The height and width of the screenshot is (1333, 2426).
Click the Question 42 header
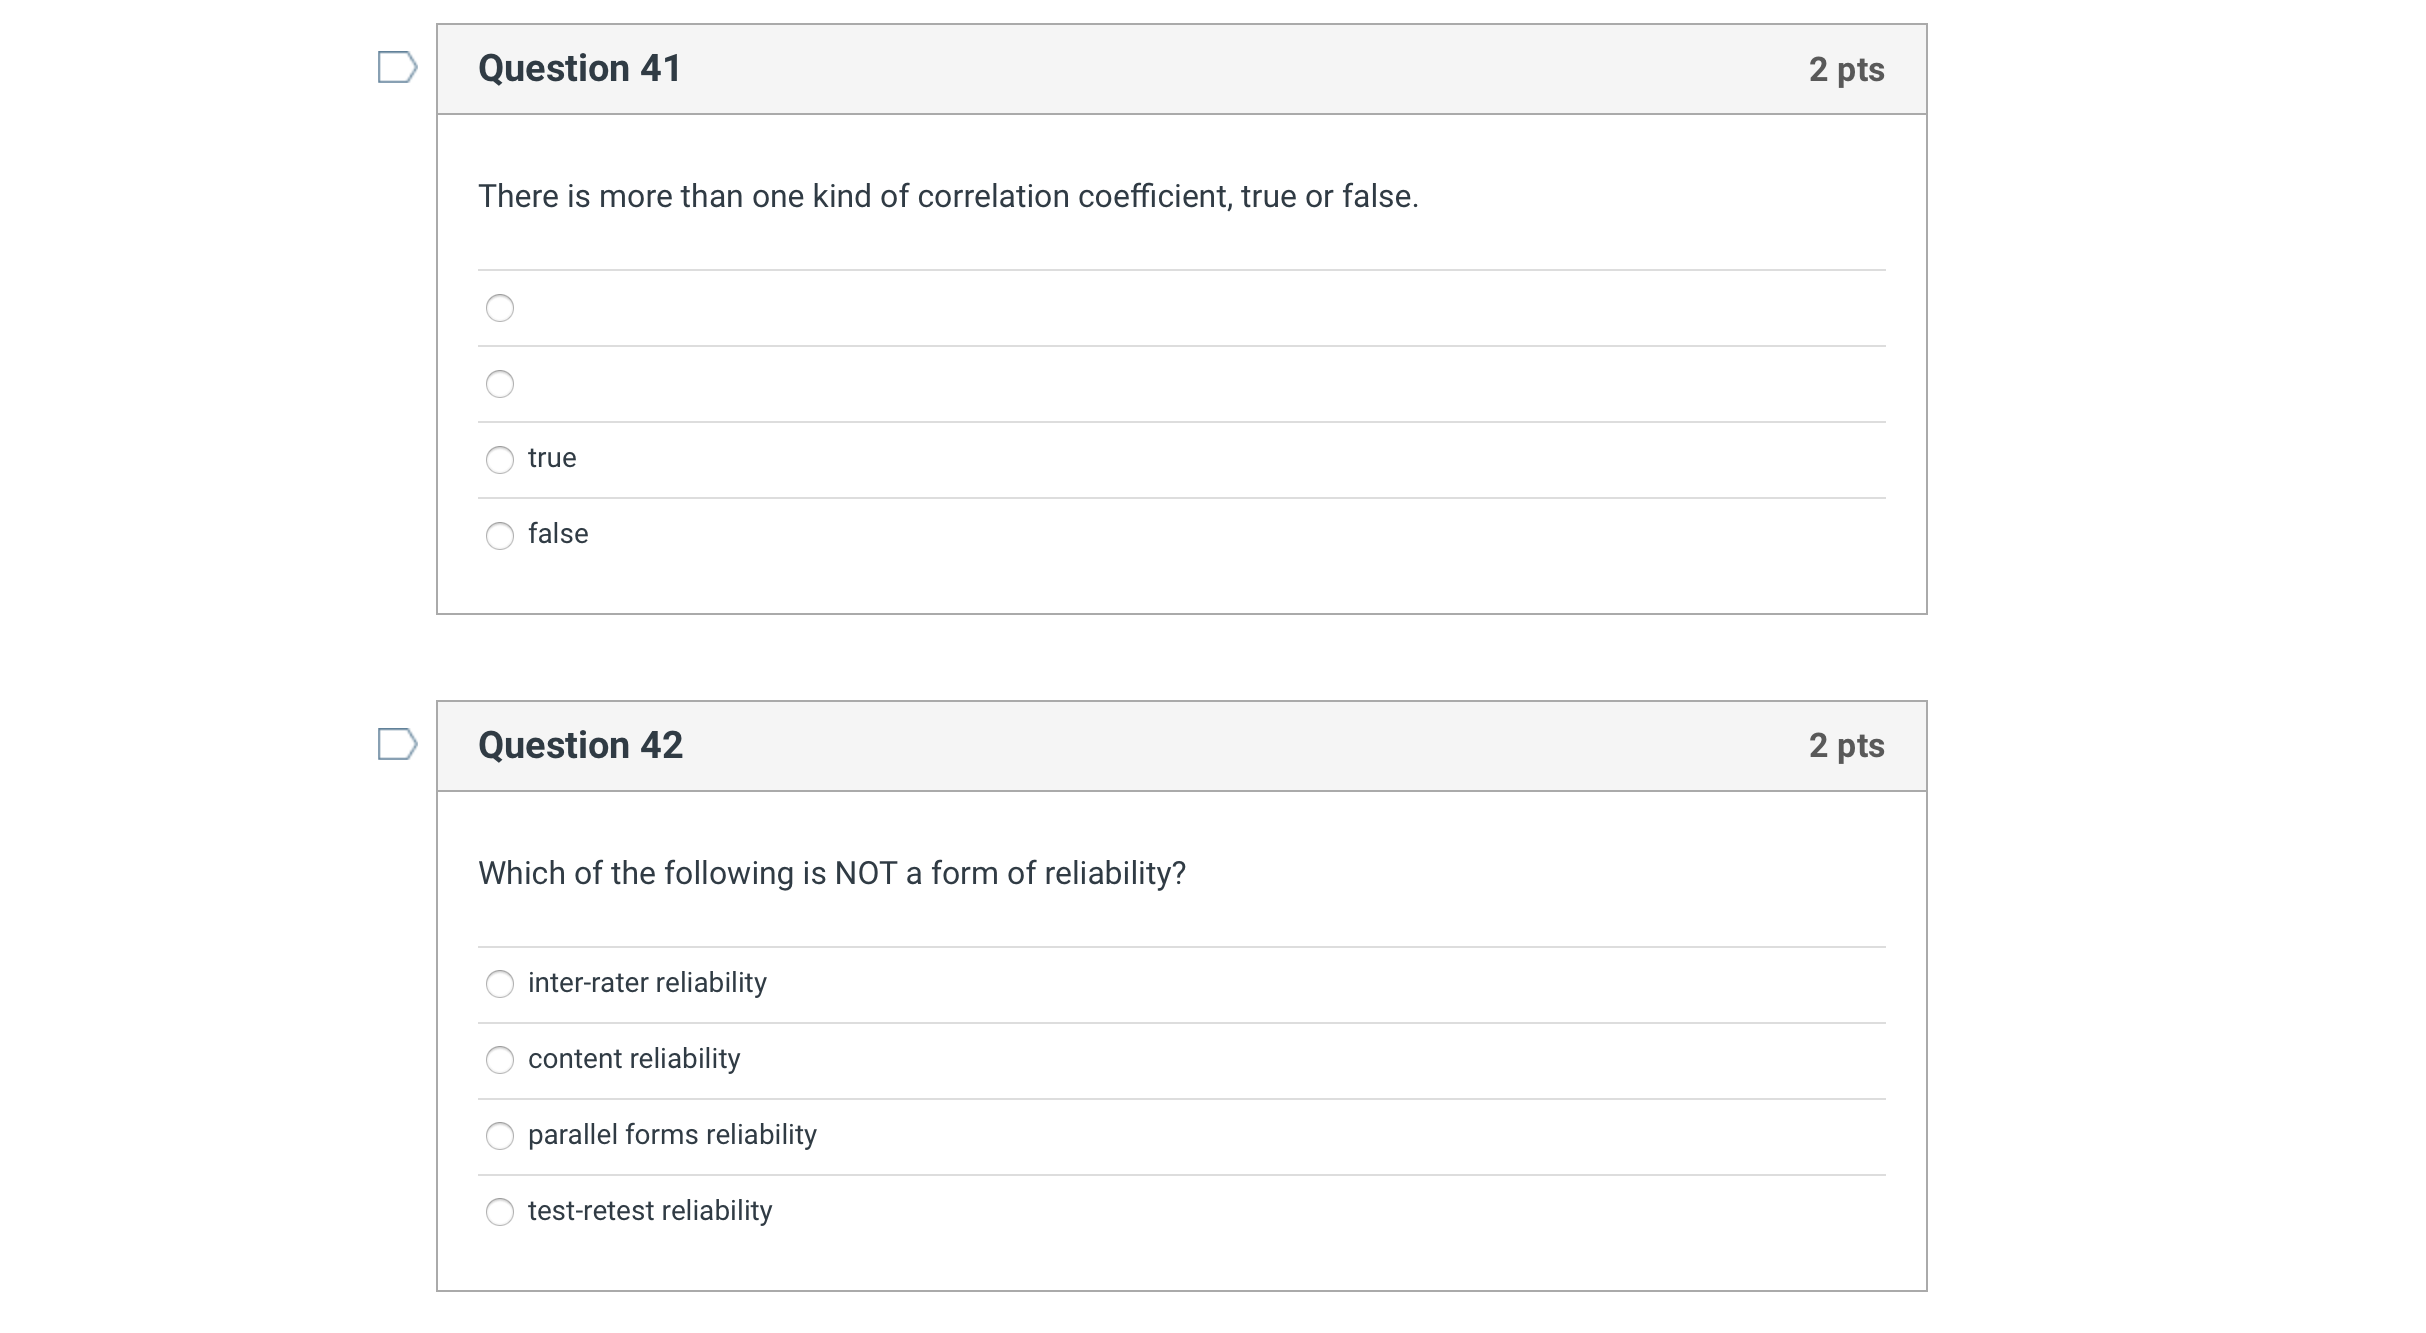(580, 745)
